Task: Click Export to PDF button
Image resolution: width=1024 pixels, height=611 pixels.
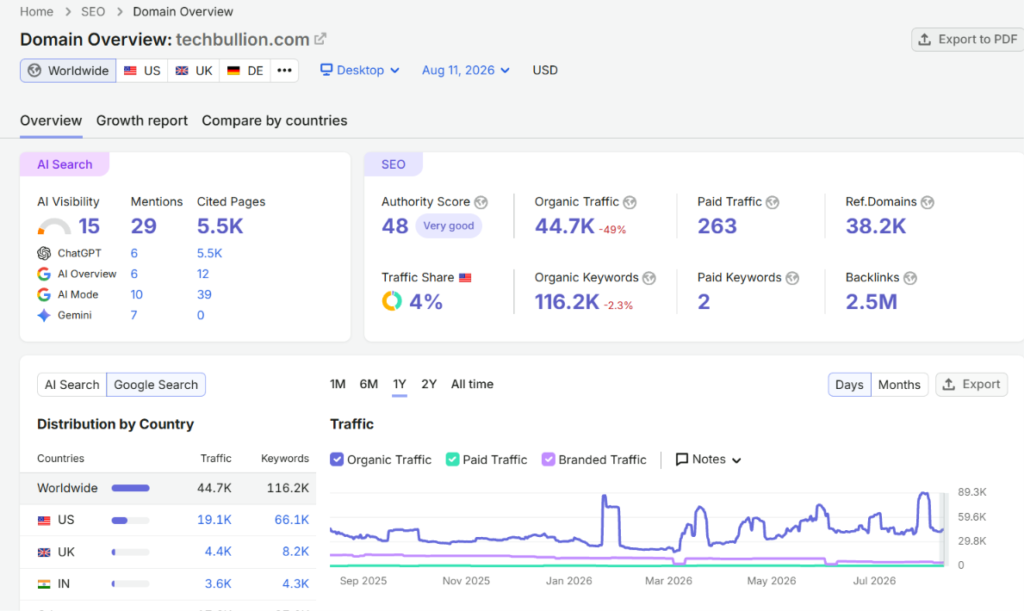Action: pyautogui.click(x=970, y=39)
